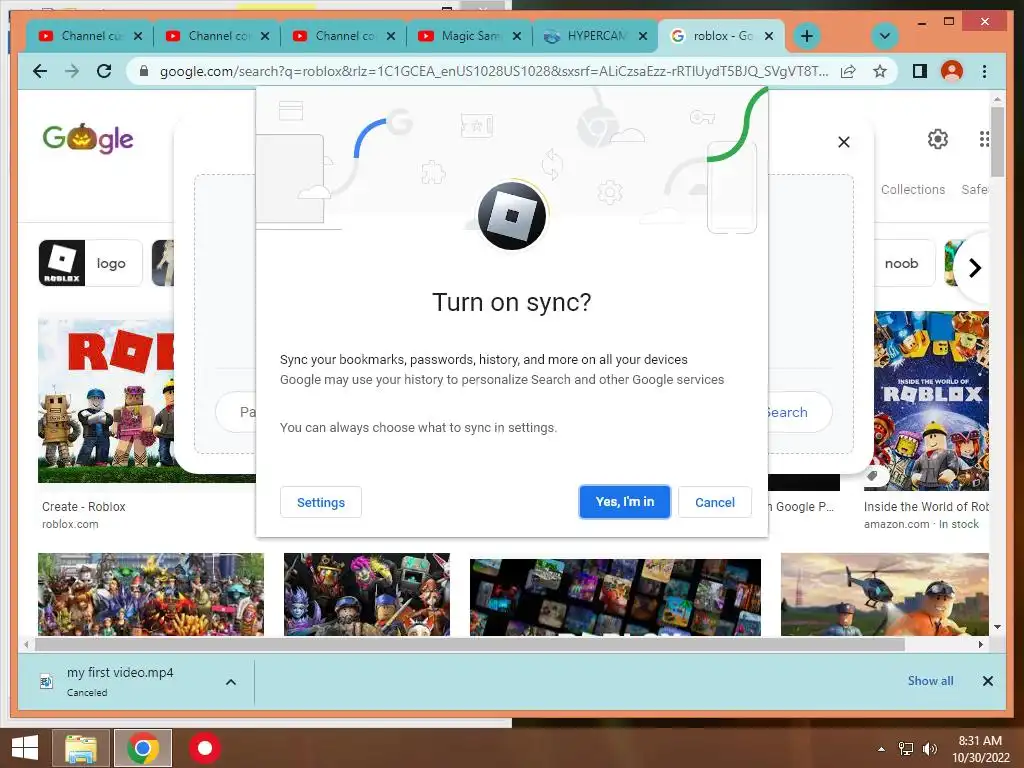The height and width of the screenshot is (768, 1024).
Task: Click the address bar URL
Action: [494, 71]
